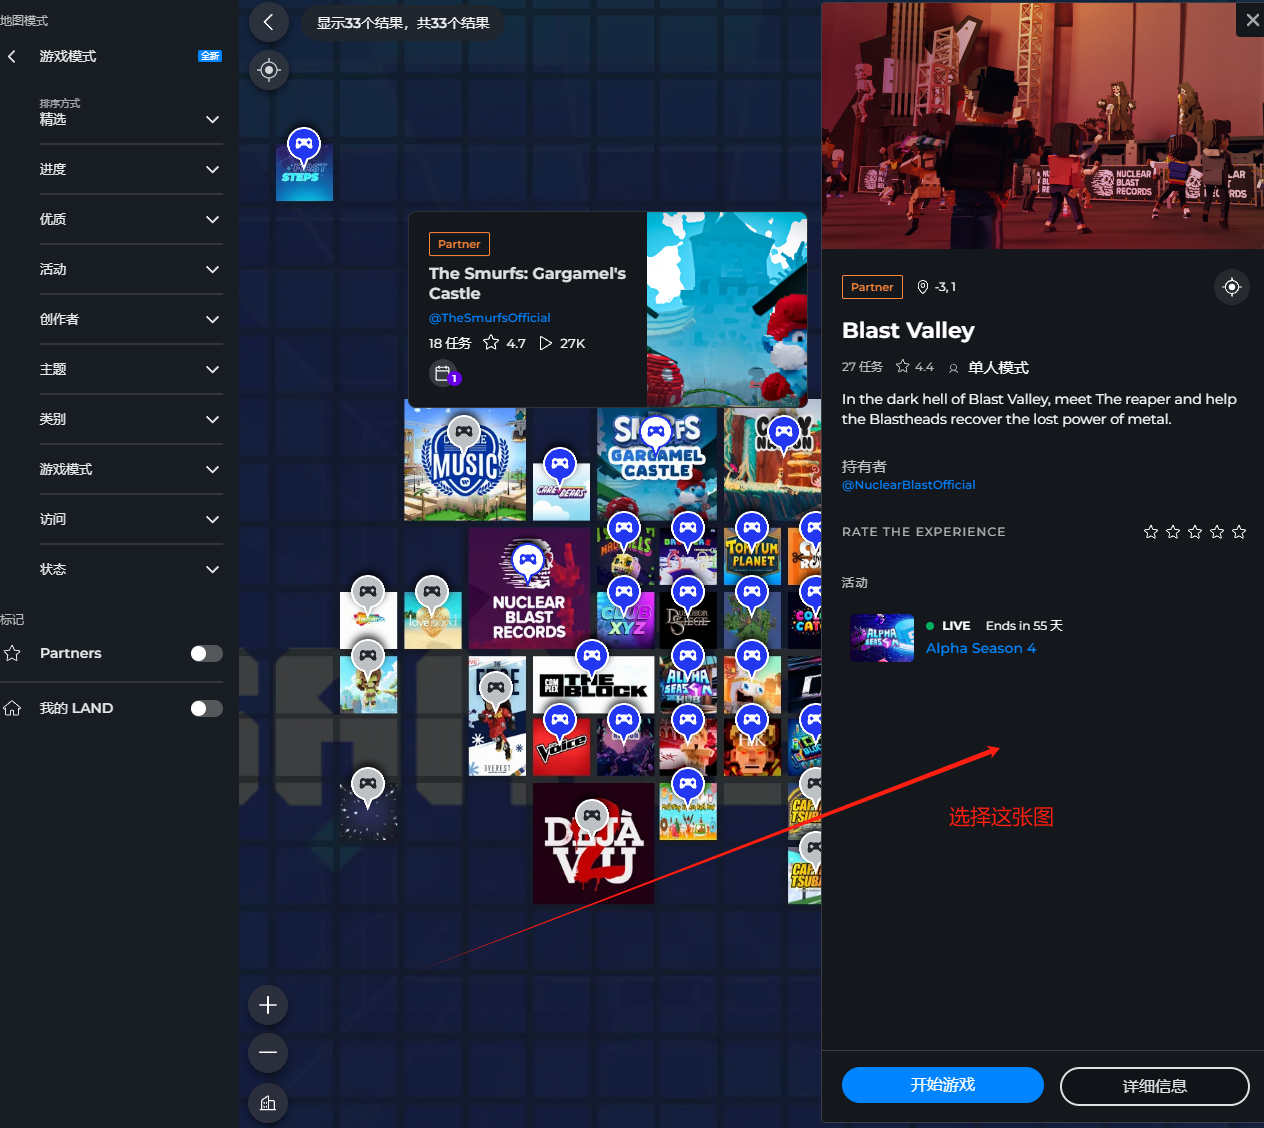The image size is (1264, 1128).
Task: Close the Blast Valley detail panel
Action: [x=1252, y=20]
